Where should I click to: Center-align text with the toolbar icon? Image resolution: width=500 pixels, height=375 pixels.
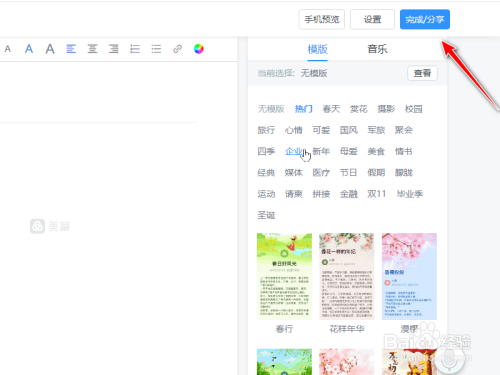pyautogui.click(x=92, y=49)
